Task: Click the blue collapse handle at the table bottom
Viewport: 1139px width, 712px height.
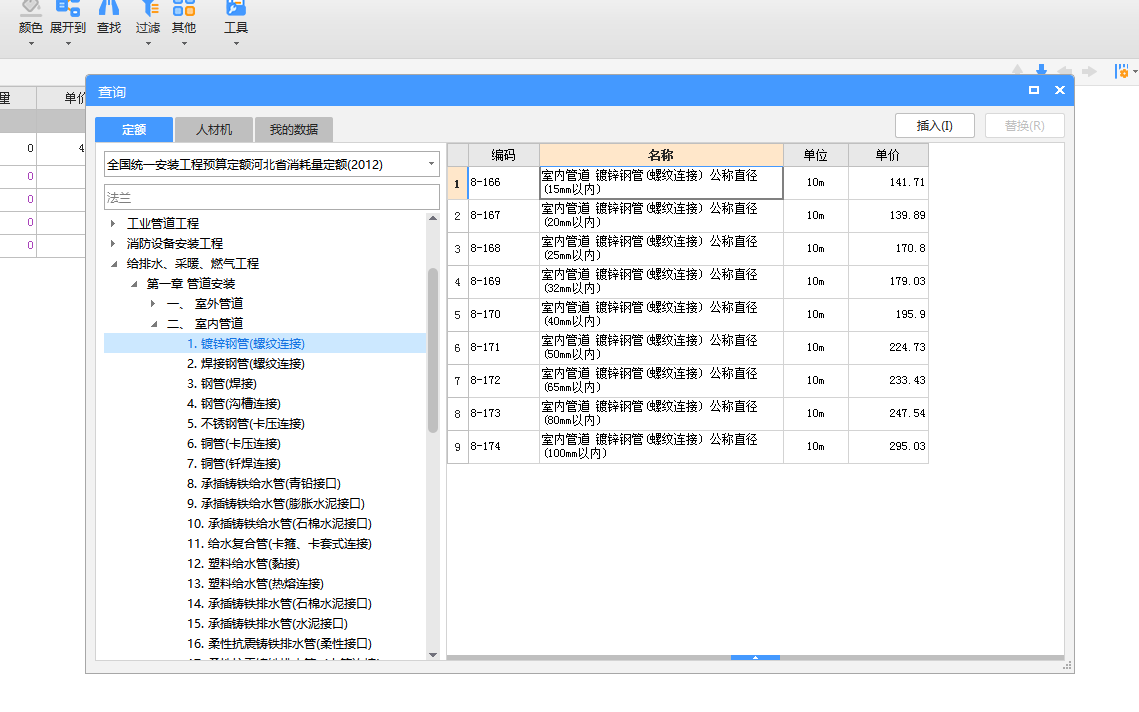Action: coord(755,658)
